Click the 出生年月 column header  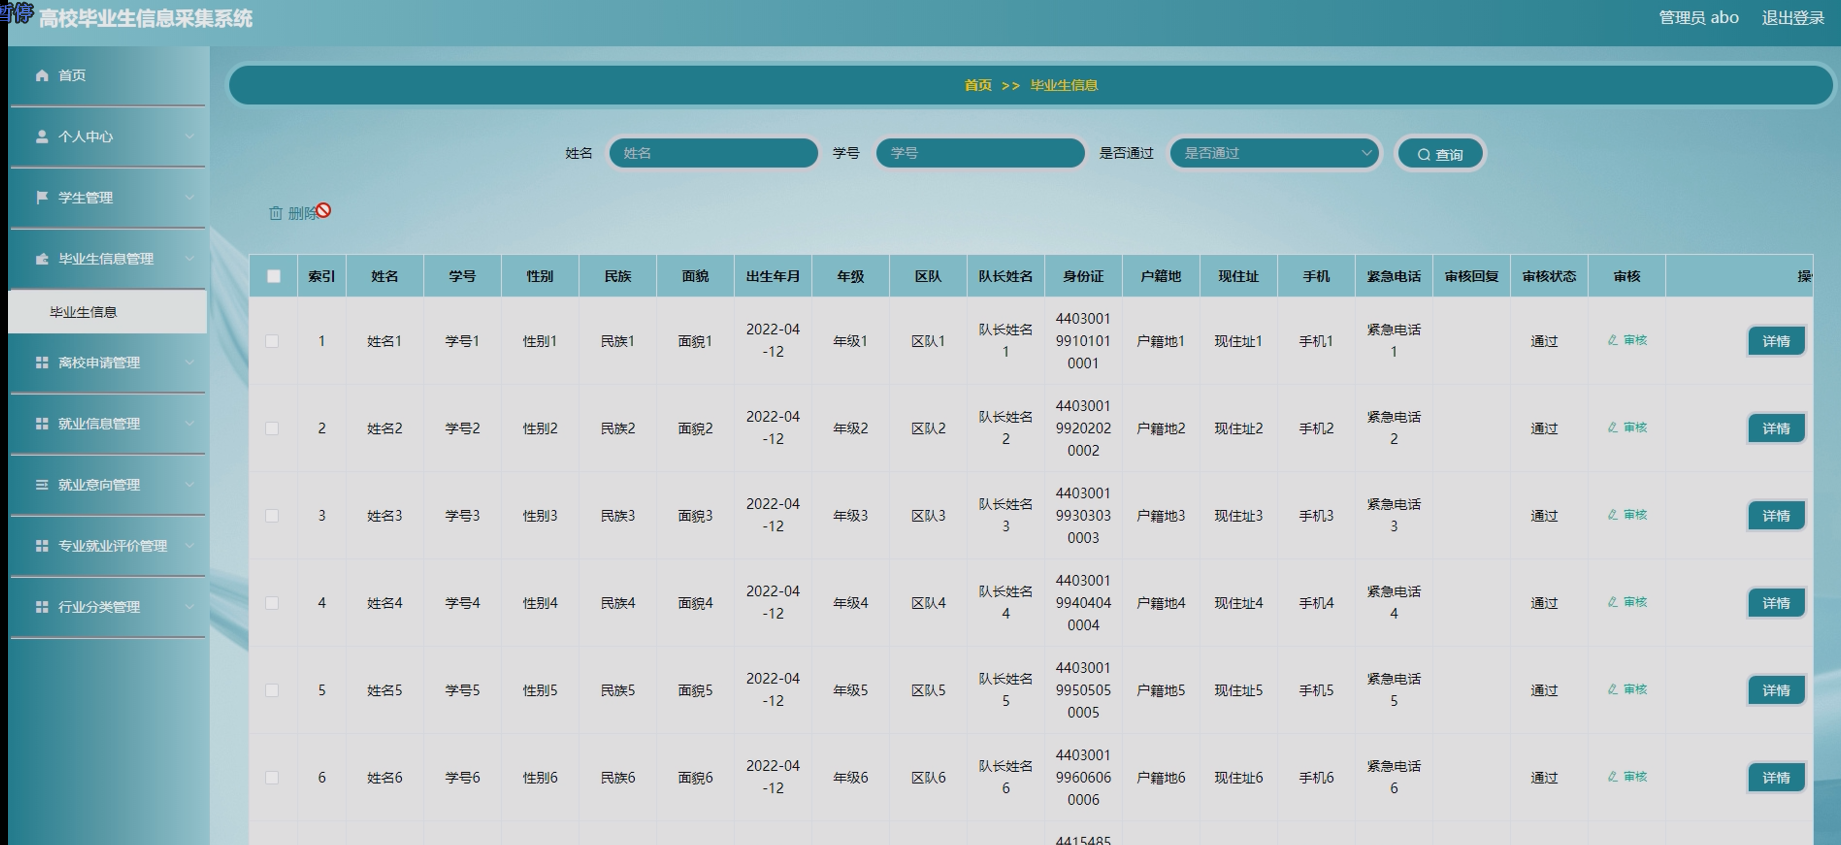773,276
